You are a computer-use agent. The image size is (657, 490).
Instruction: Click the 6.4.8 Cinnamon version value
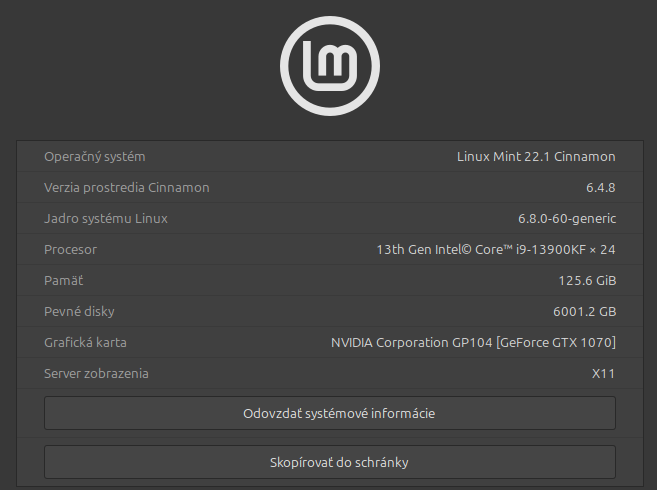tap(600, 188)
